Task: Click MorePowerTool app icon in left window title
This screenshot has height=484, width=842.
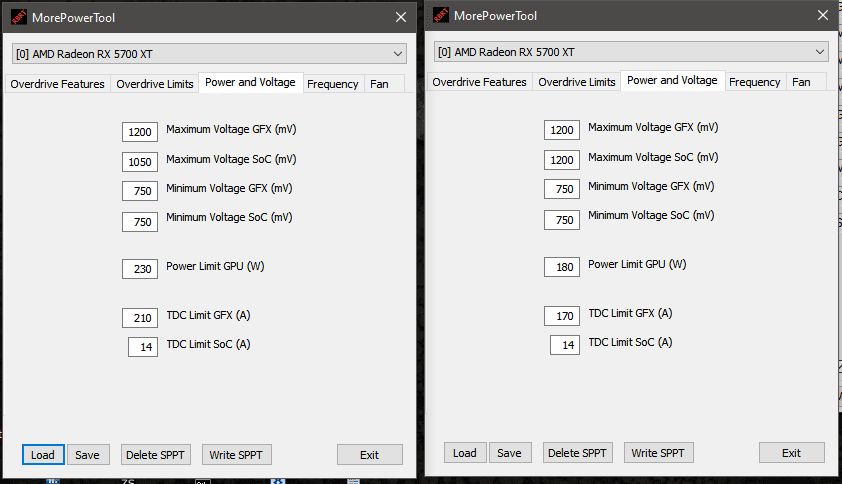Action: 19,17
